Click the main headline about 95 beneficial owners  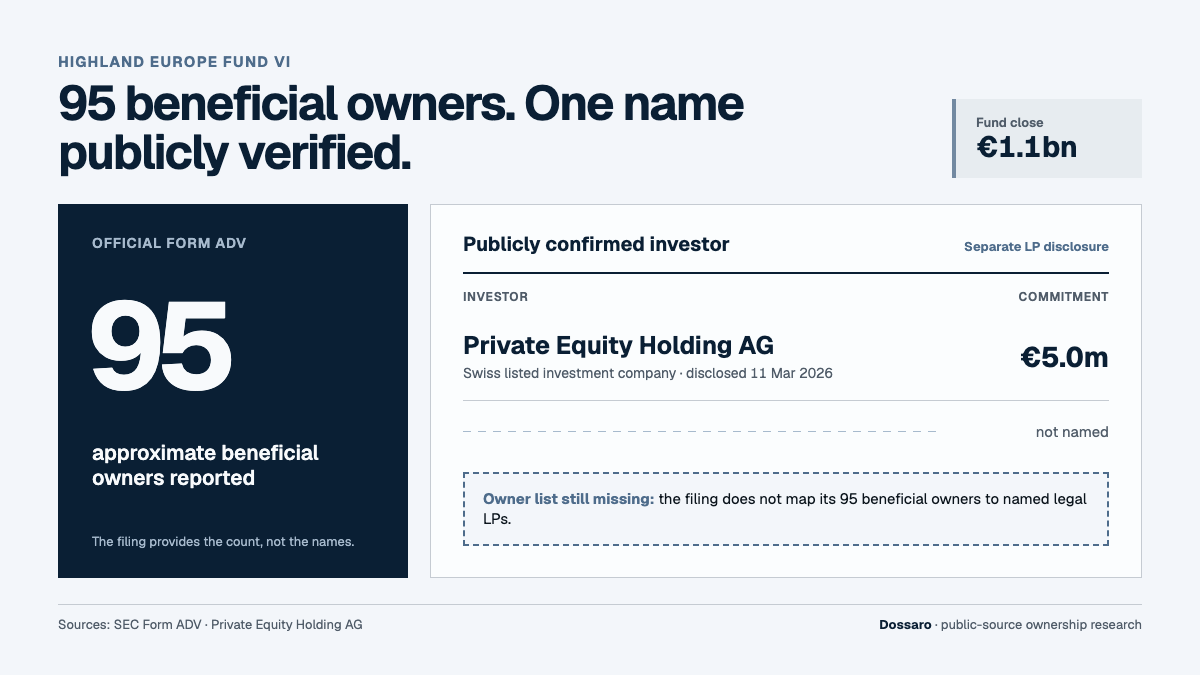pos(401,128)
